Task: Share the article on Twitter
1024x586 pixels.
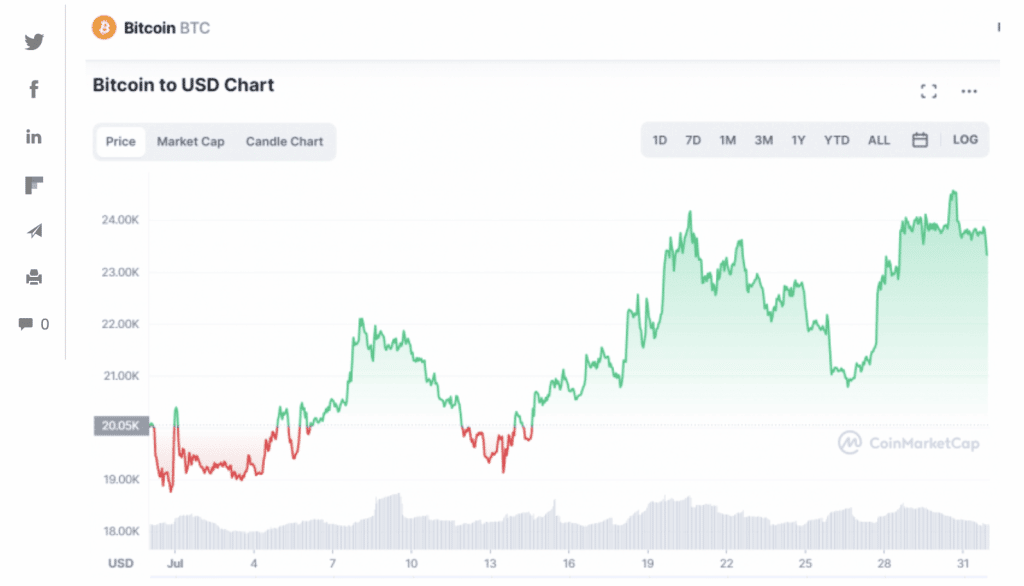Action: click(34, 42)
